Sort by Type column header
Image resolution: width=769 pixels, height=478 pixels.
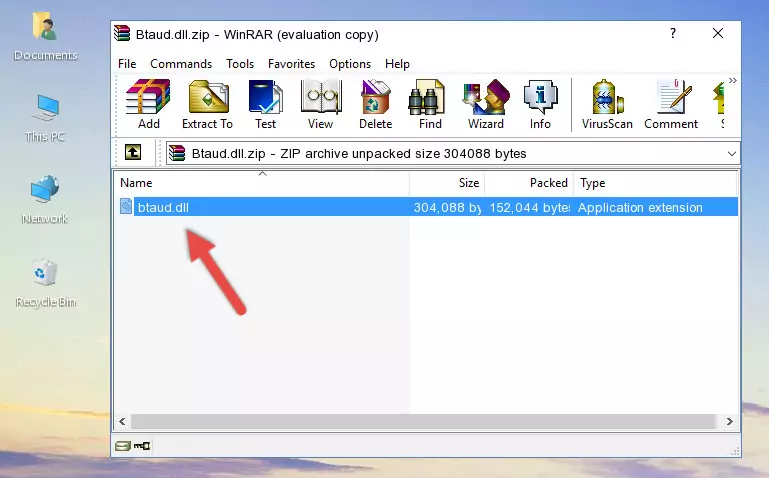pyautogui.click(x=655, y=182)
